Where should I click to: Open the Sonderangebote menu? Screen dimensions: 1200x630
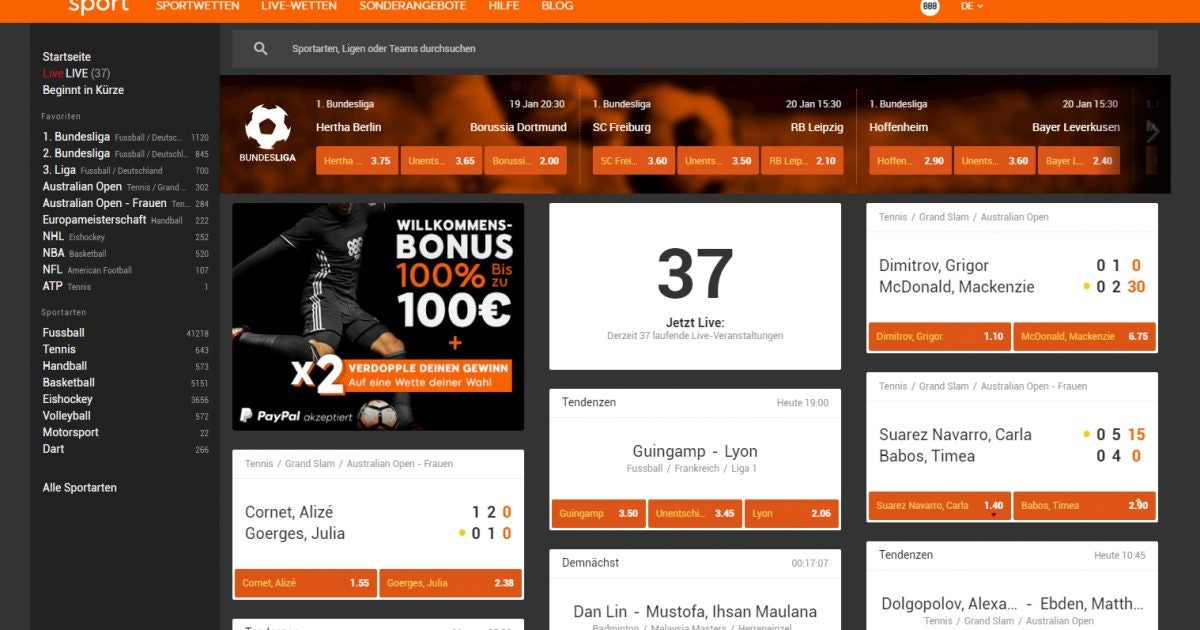click(413, 6)
